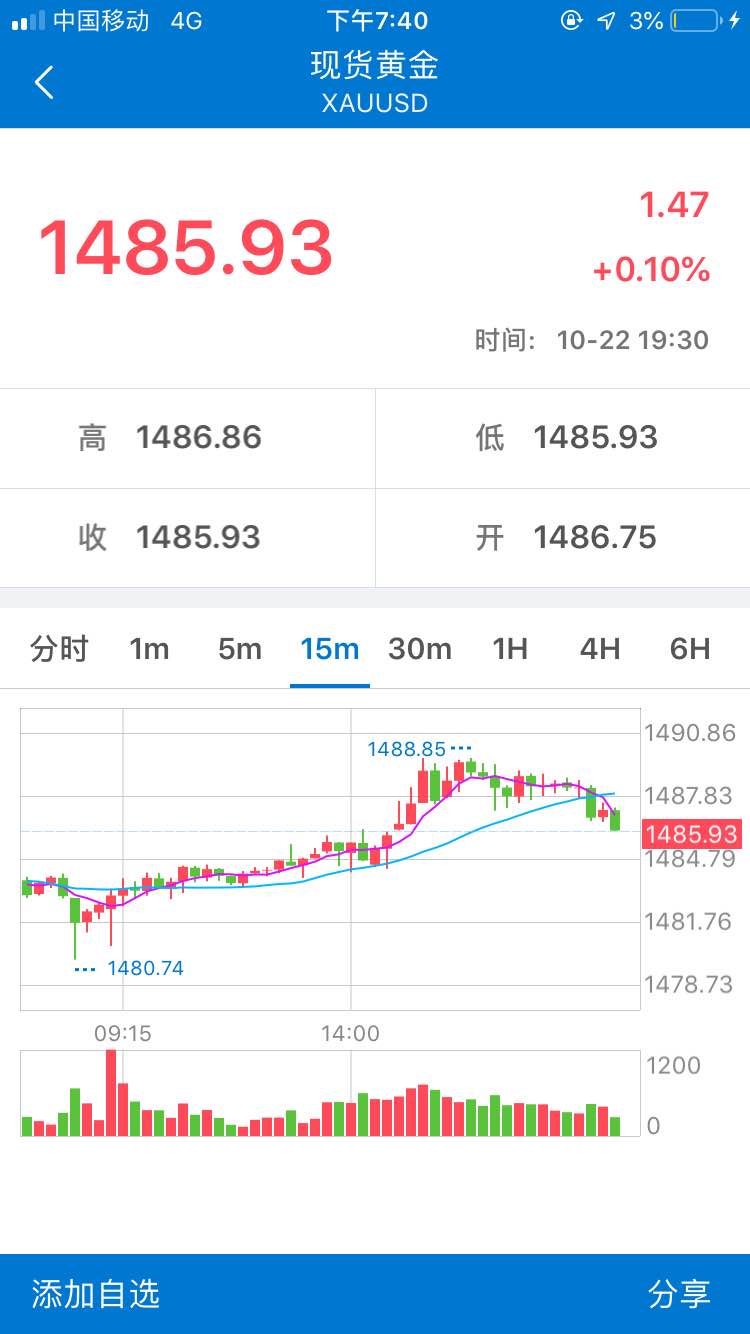The width and height of the screenshot is (750, 1334).
Task: Tap the cellular signal bars icon
Action: click(28, 21)
